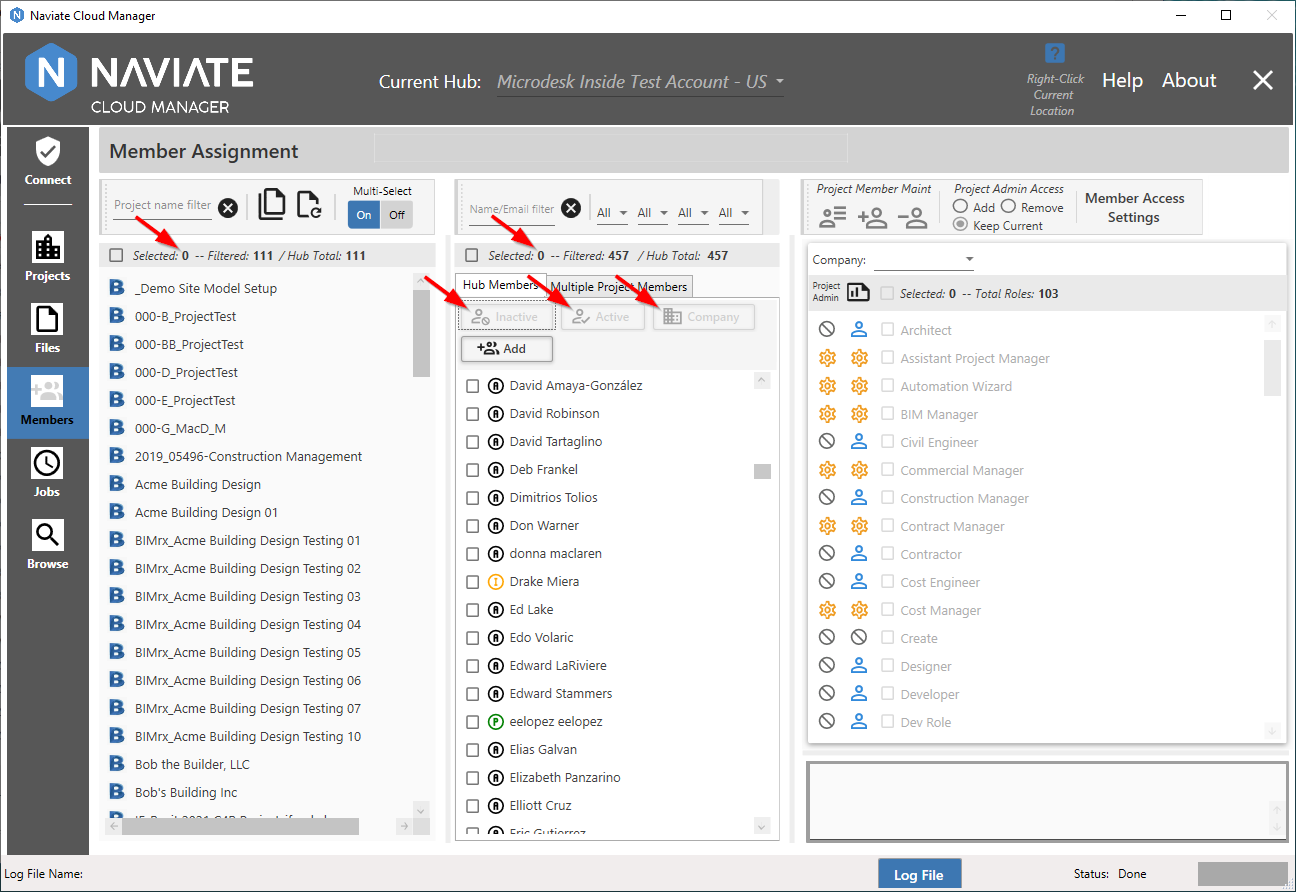Click the refresh project list icon
Image resolution: width=1296 pixels, height=892 pixels.
click(309, 205)
